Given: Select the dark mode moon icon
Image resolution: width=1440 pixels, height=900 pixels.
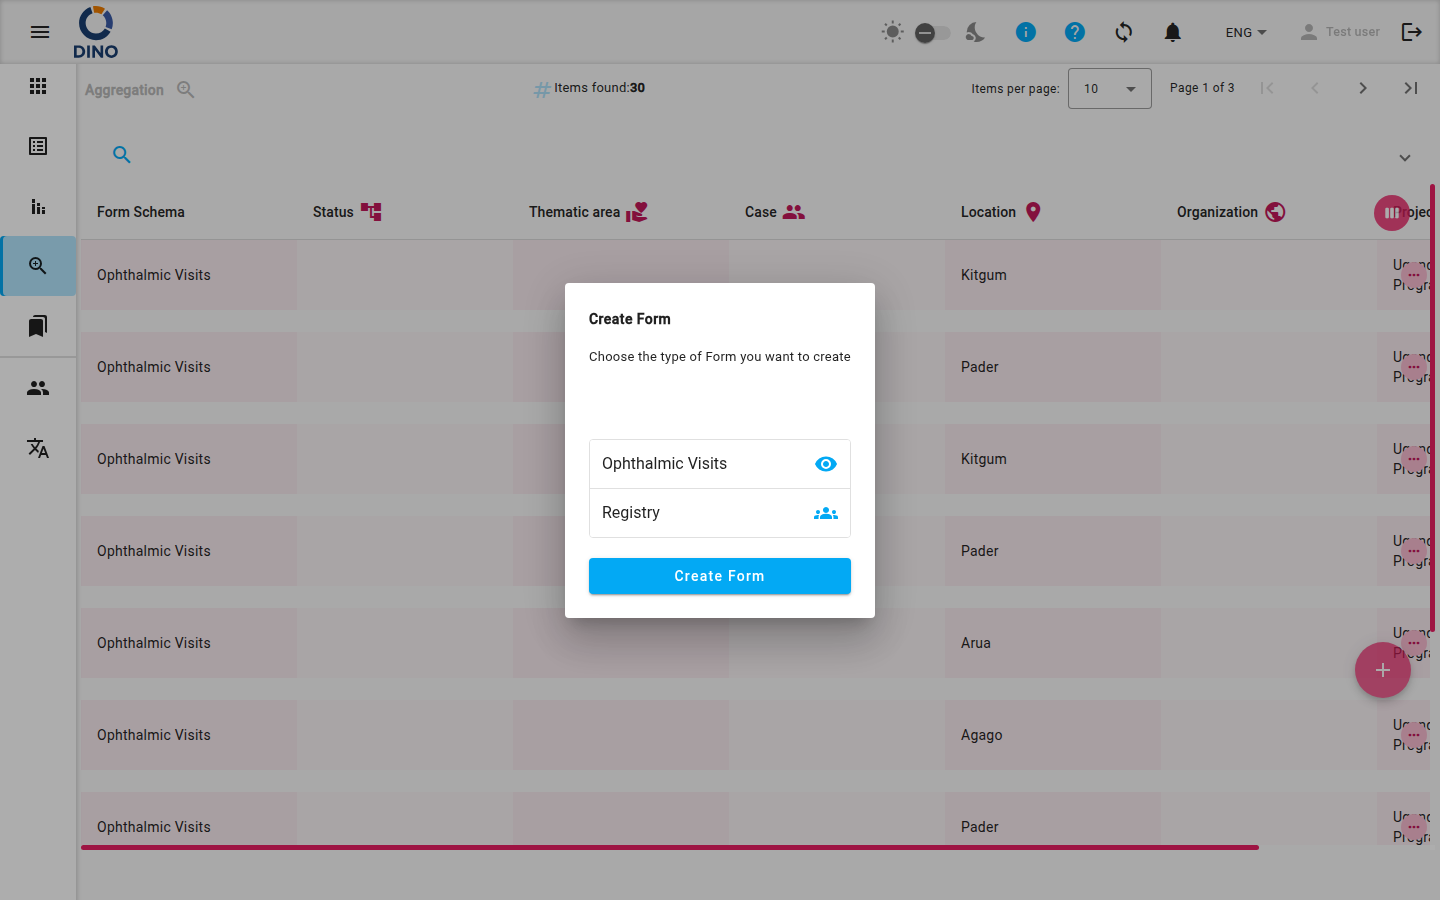Looking at the screenshot, I should 975,32.
